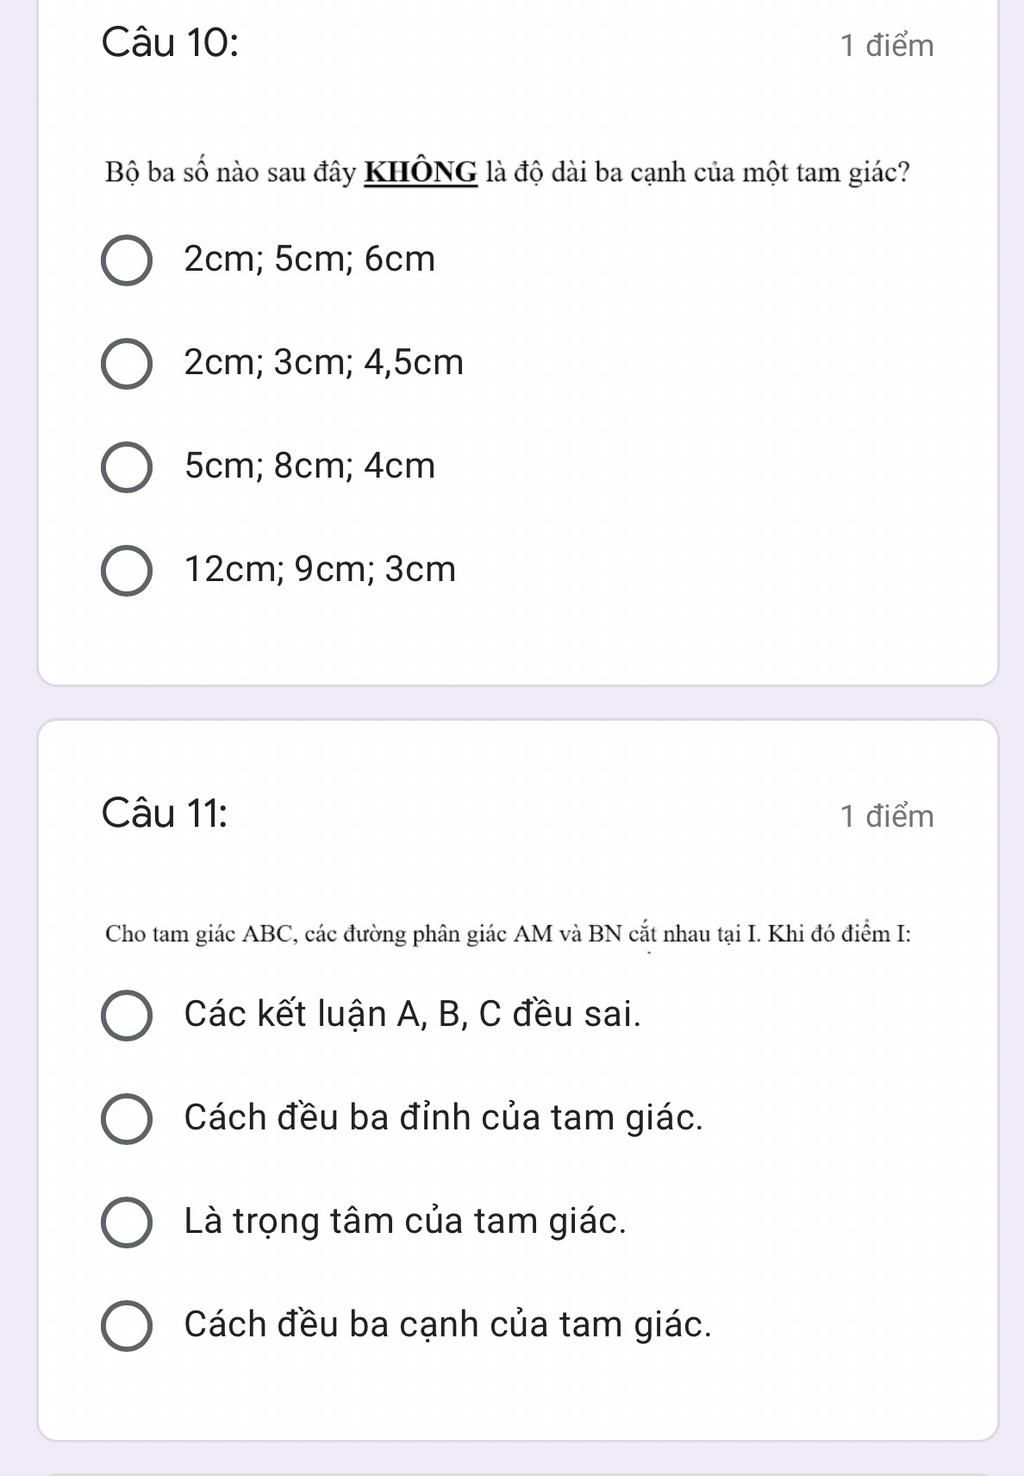Choose radio for 'Cách đều ba đỉnh của tam giác'
This screenshot has height=1476, width=1024.
127,1118
